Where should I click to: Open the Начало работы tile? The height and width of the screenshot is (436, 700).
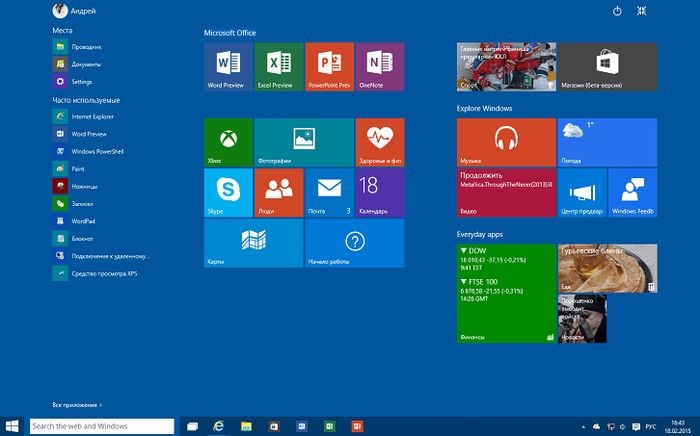(355, 243)
